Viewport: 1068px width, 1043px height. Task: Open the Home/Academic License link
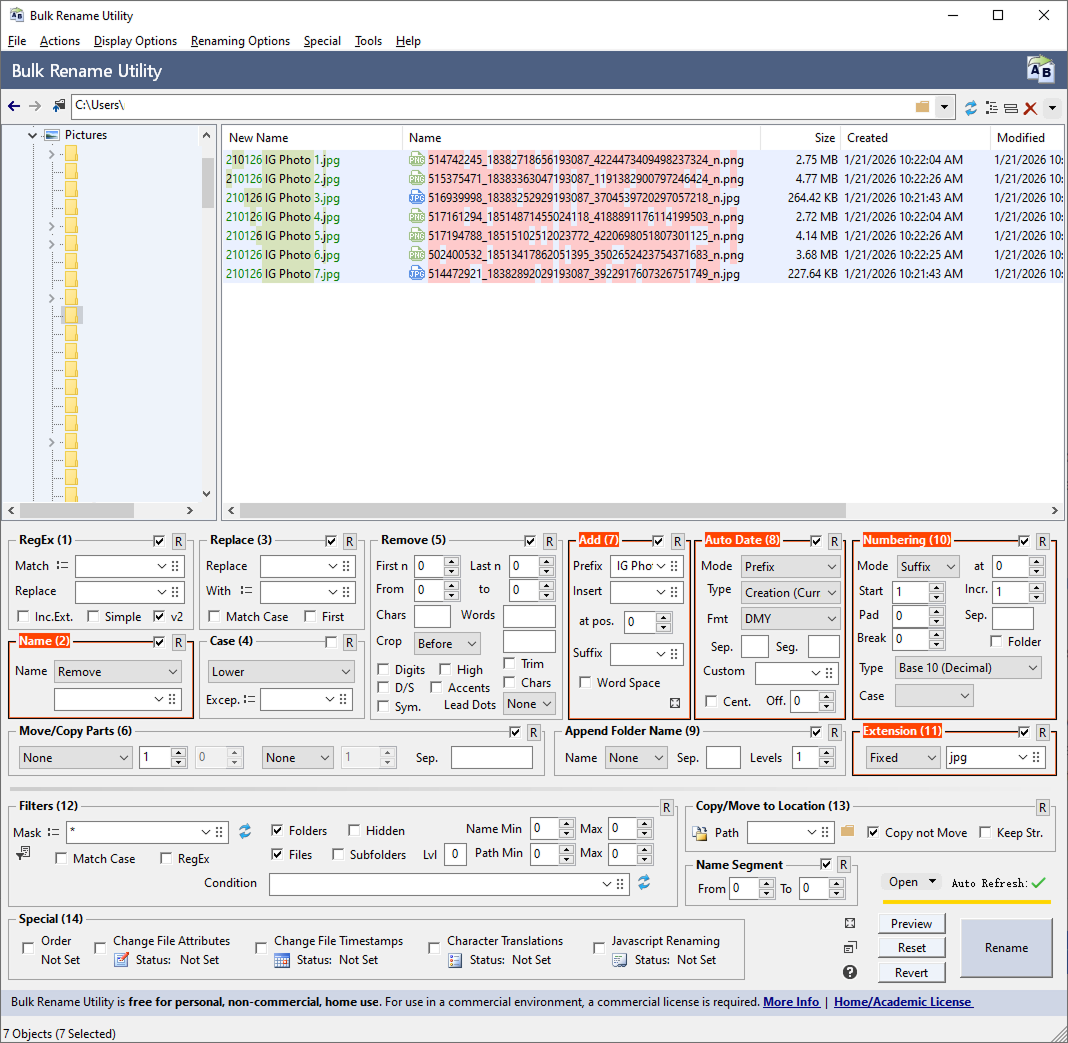902,1002
